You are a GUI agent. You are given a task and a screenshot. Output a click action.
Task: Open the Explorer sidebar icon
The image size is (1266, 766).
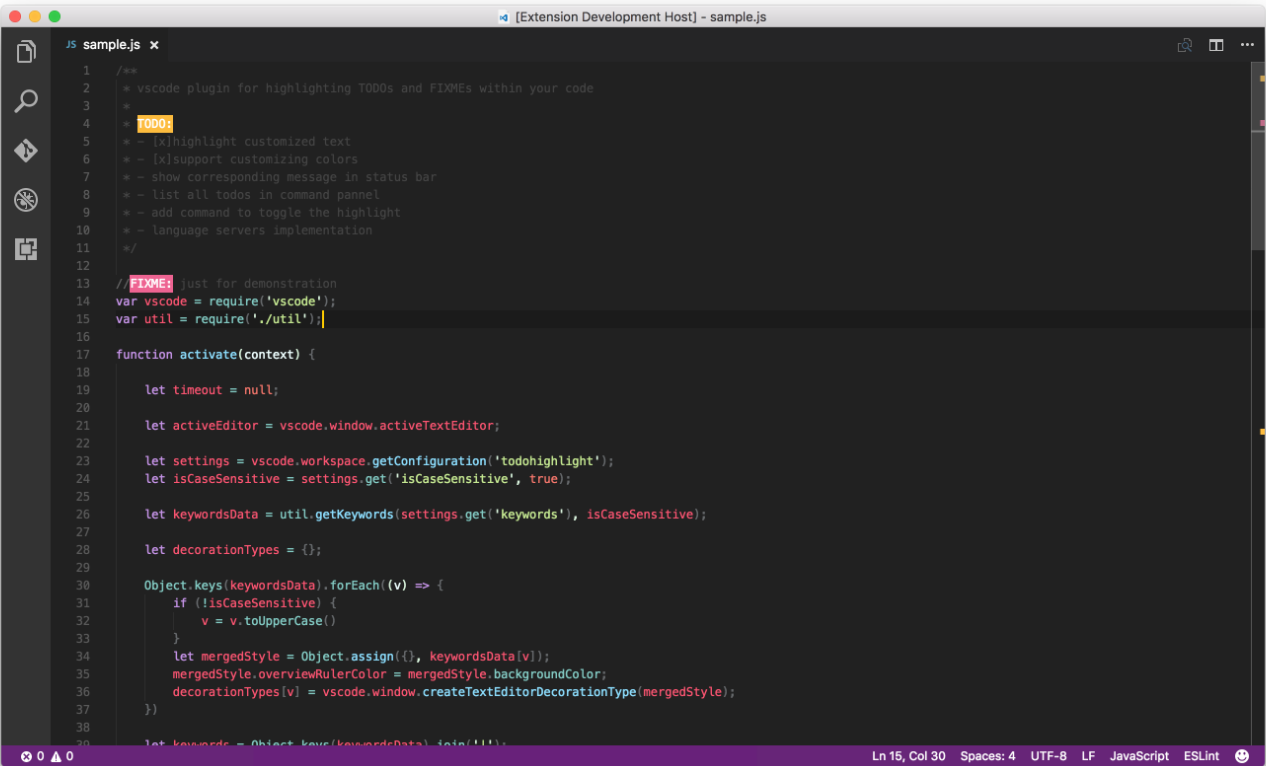pyautogui.click(x=26, y=52)
